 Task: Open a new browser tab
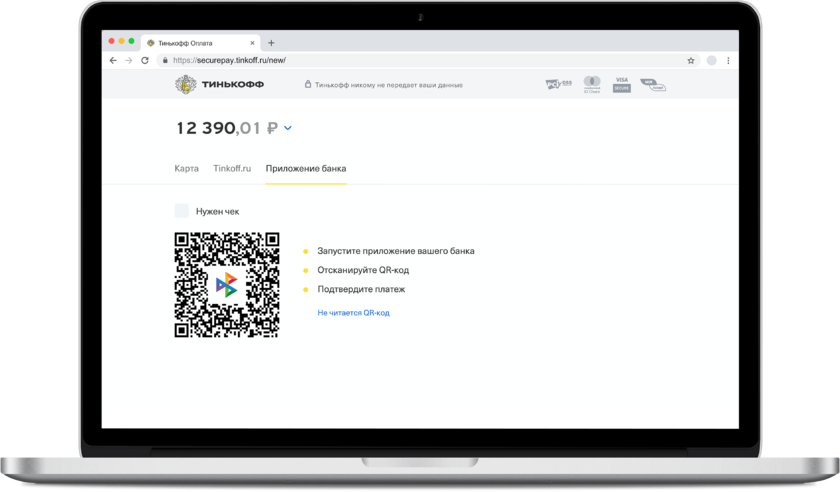coord(271,43)
